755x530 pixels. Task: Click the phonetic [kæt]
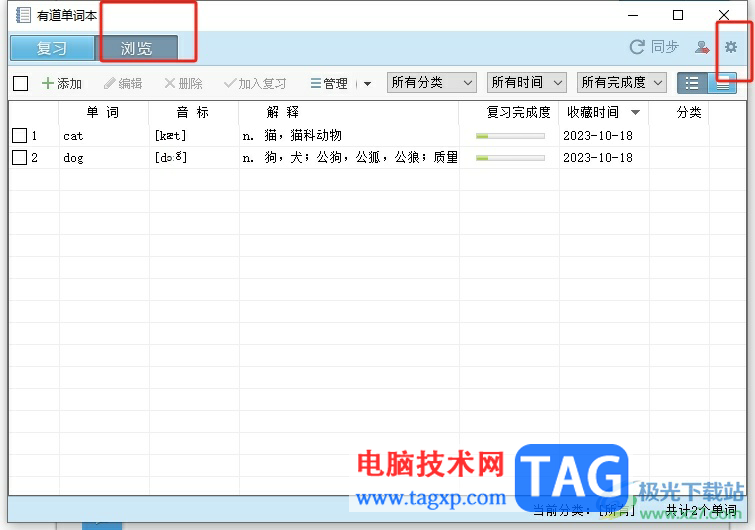[170, 136]
